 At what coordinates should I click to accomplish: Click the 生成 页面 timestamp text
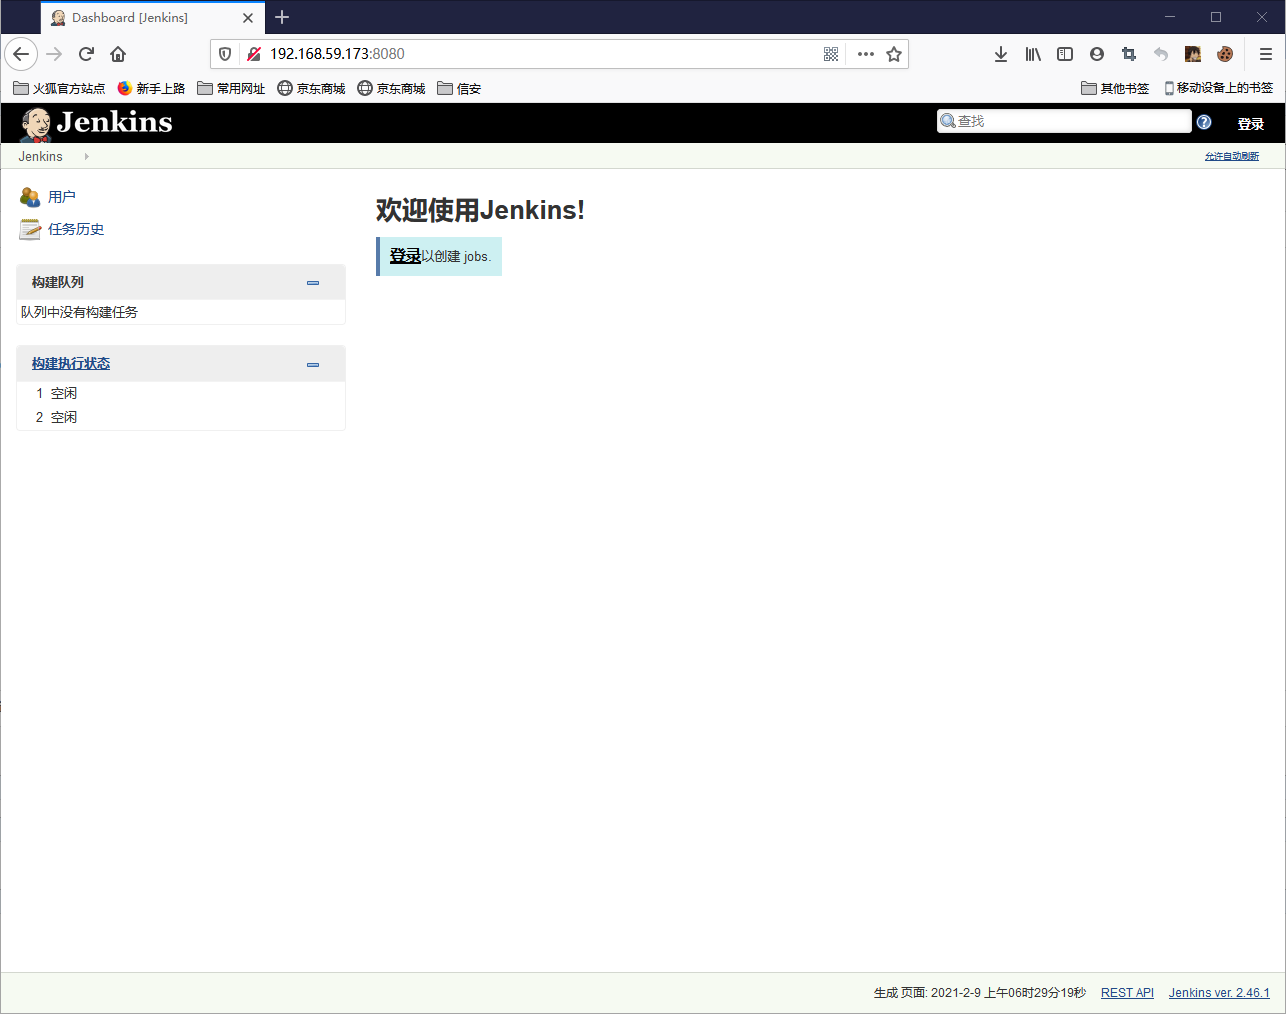[980, 993]
